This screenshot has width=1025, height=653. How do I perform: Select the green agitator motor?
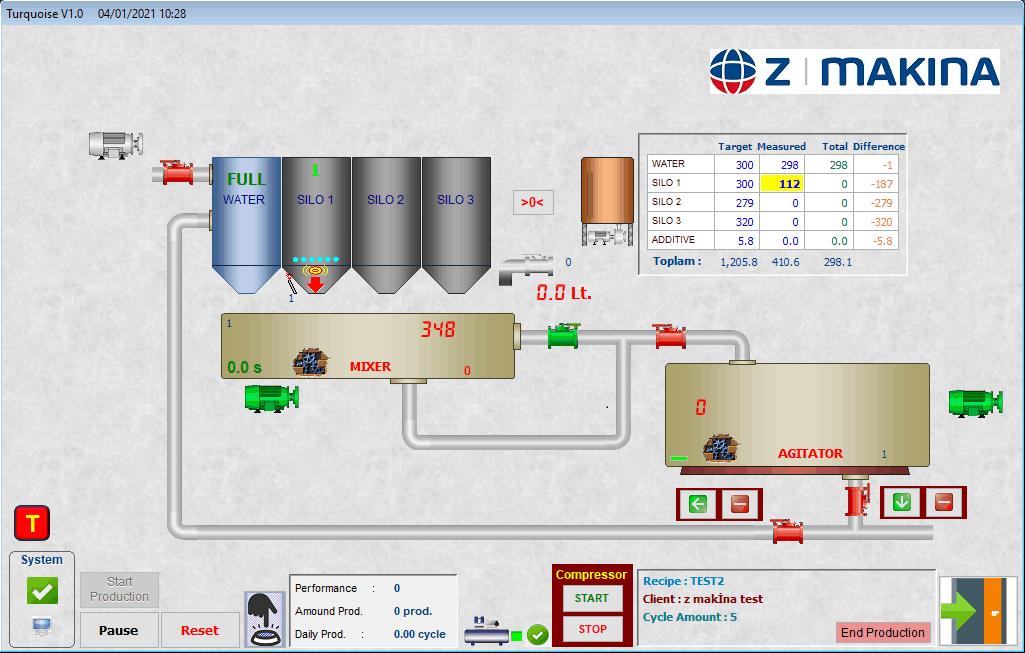pyautogui.click(x=975, y=402)
